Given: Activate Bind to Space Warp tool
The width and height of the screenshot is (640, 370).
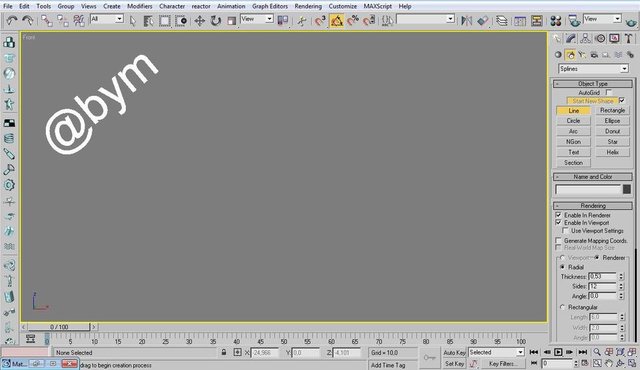Looking at the screenshot, I should [79, 20].
